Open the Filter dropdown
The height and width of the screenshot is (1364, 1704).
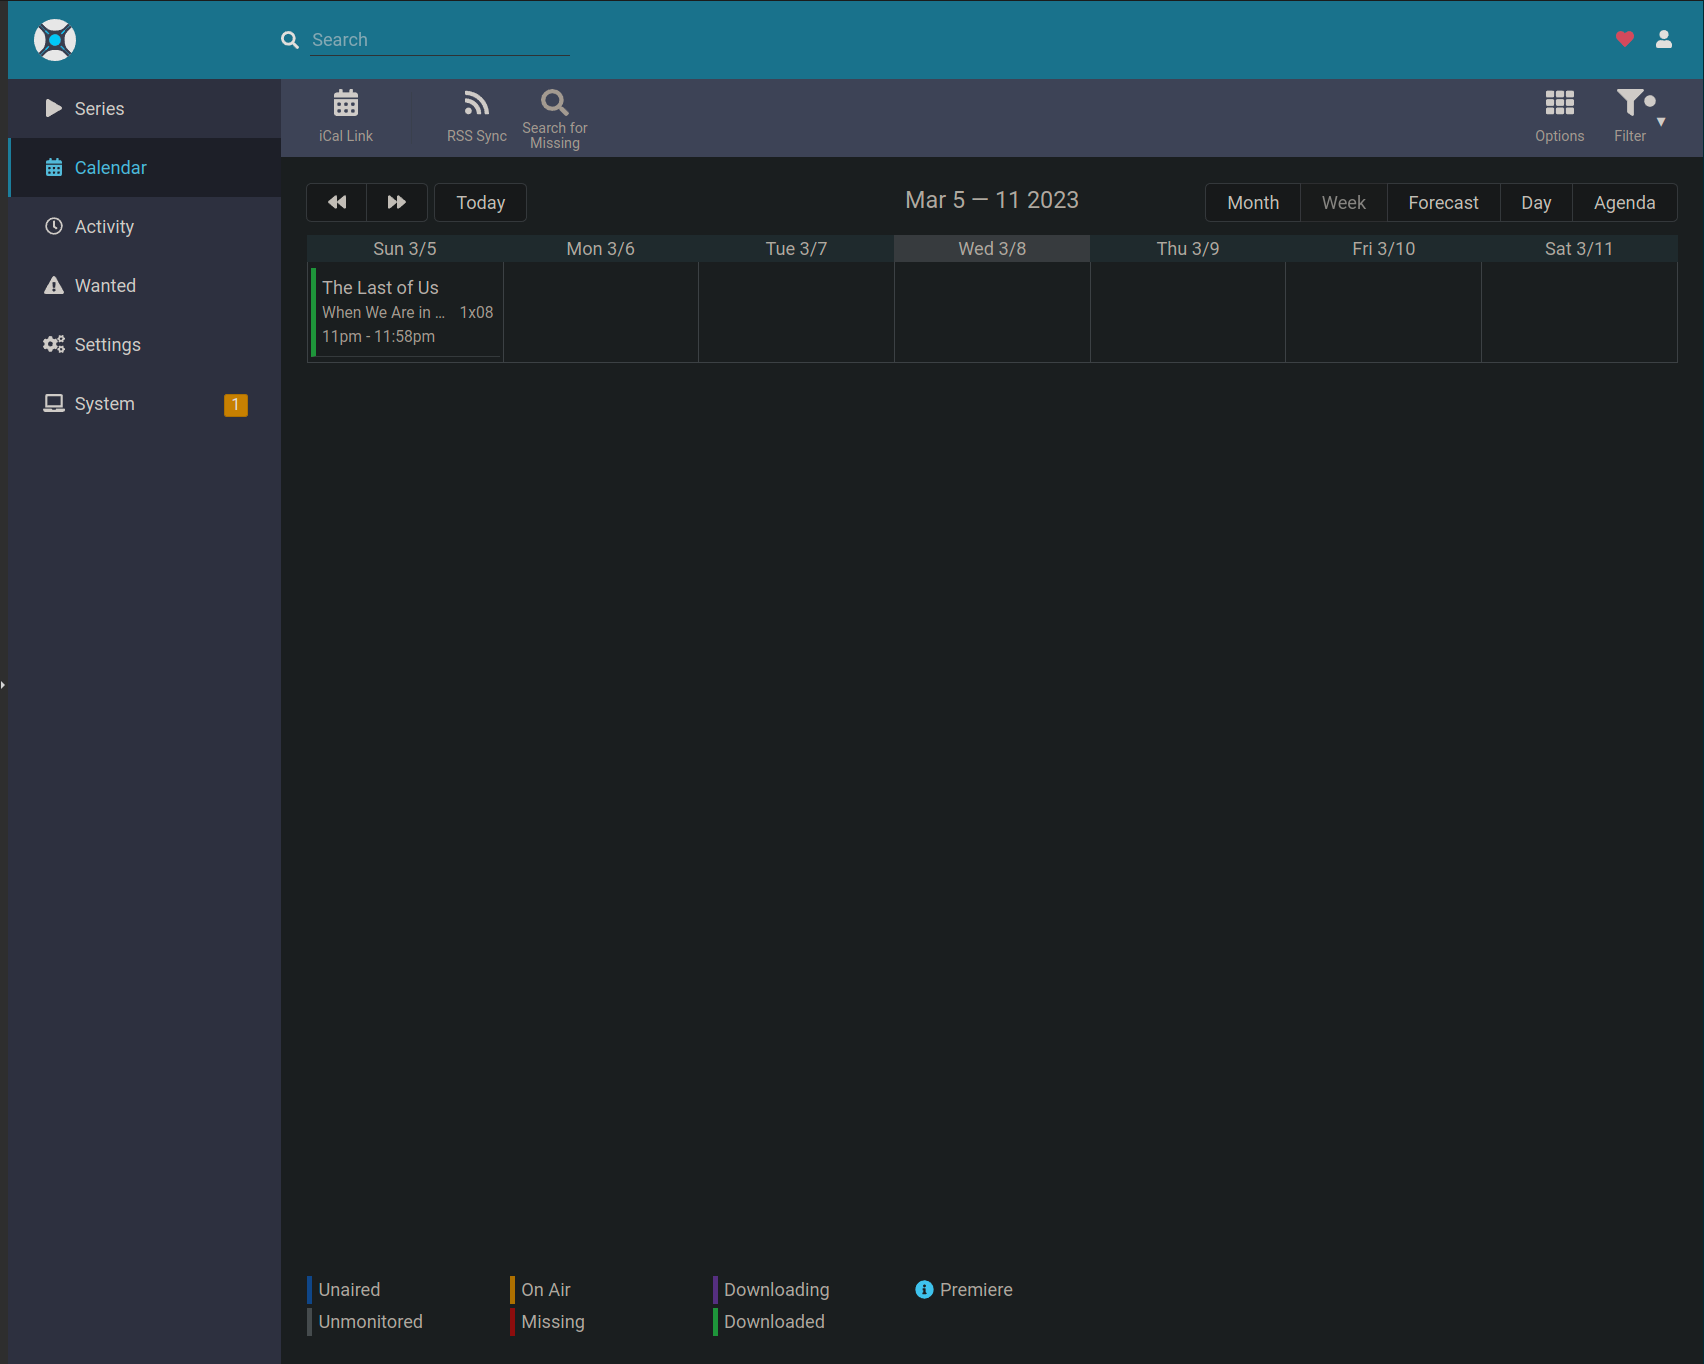click(x=1638, y=117)
